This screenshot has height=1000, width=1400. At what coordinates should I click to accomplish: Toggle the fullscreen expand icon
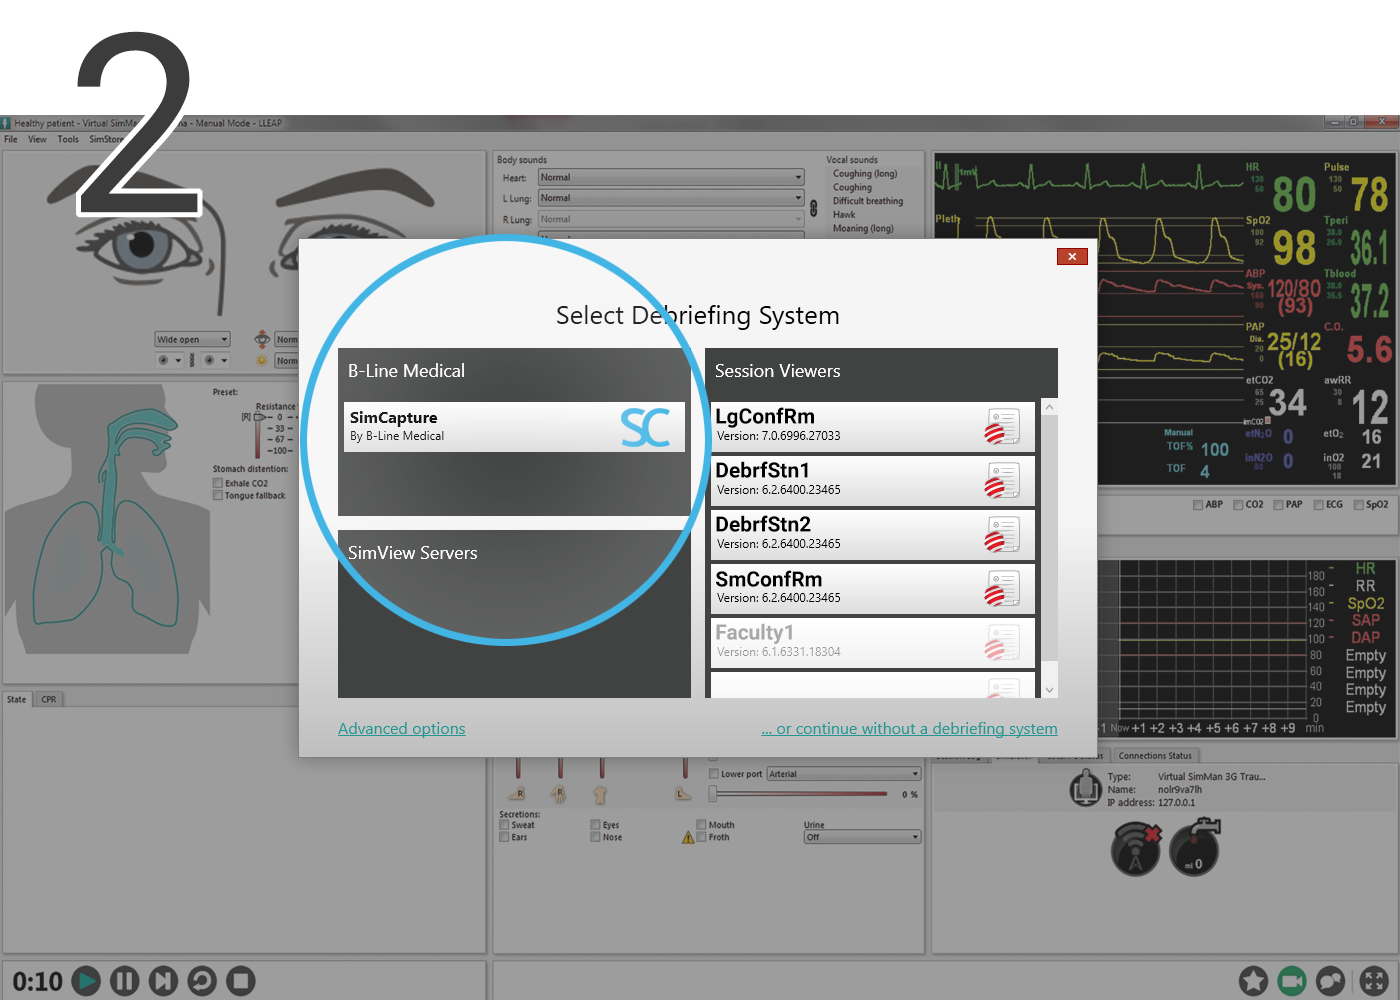pyautogui.click(x=1374, y=981)
